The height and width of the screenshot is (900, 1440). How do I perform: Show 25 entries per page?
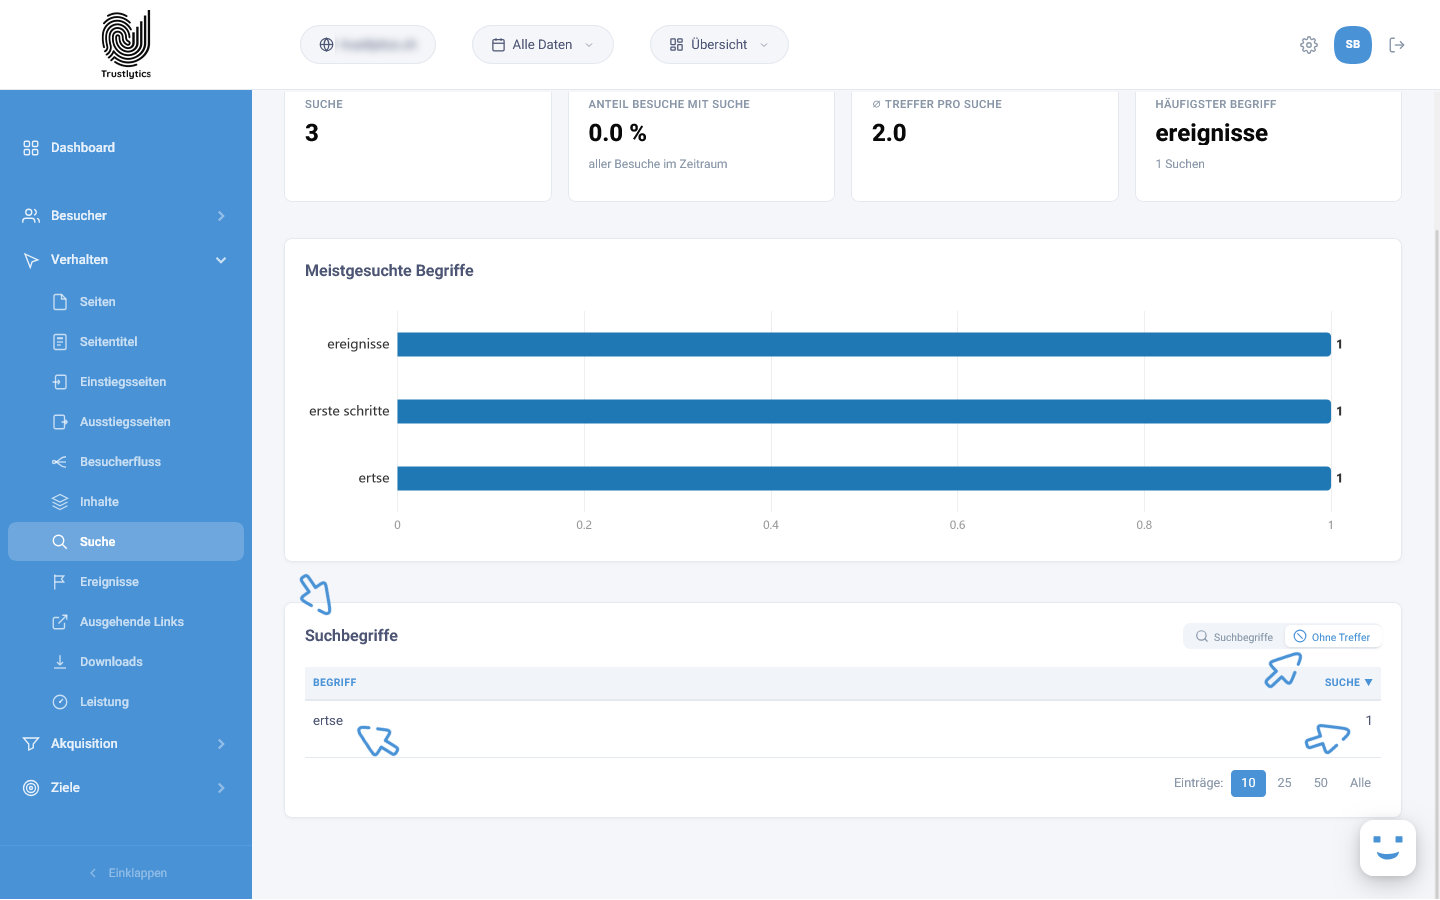pyautogui.click(x=1284, y=783)
